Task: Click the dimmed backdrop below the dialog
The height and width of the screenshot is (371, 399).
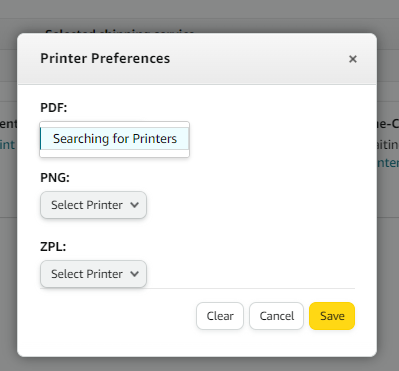Action: point(199,364)
